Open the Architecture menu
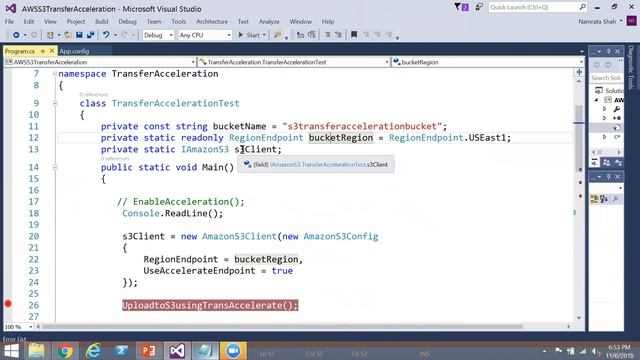 (212, 22)
